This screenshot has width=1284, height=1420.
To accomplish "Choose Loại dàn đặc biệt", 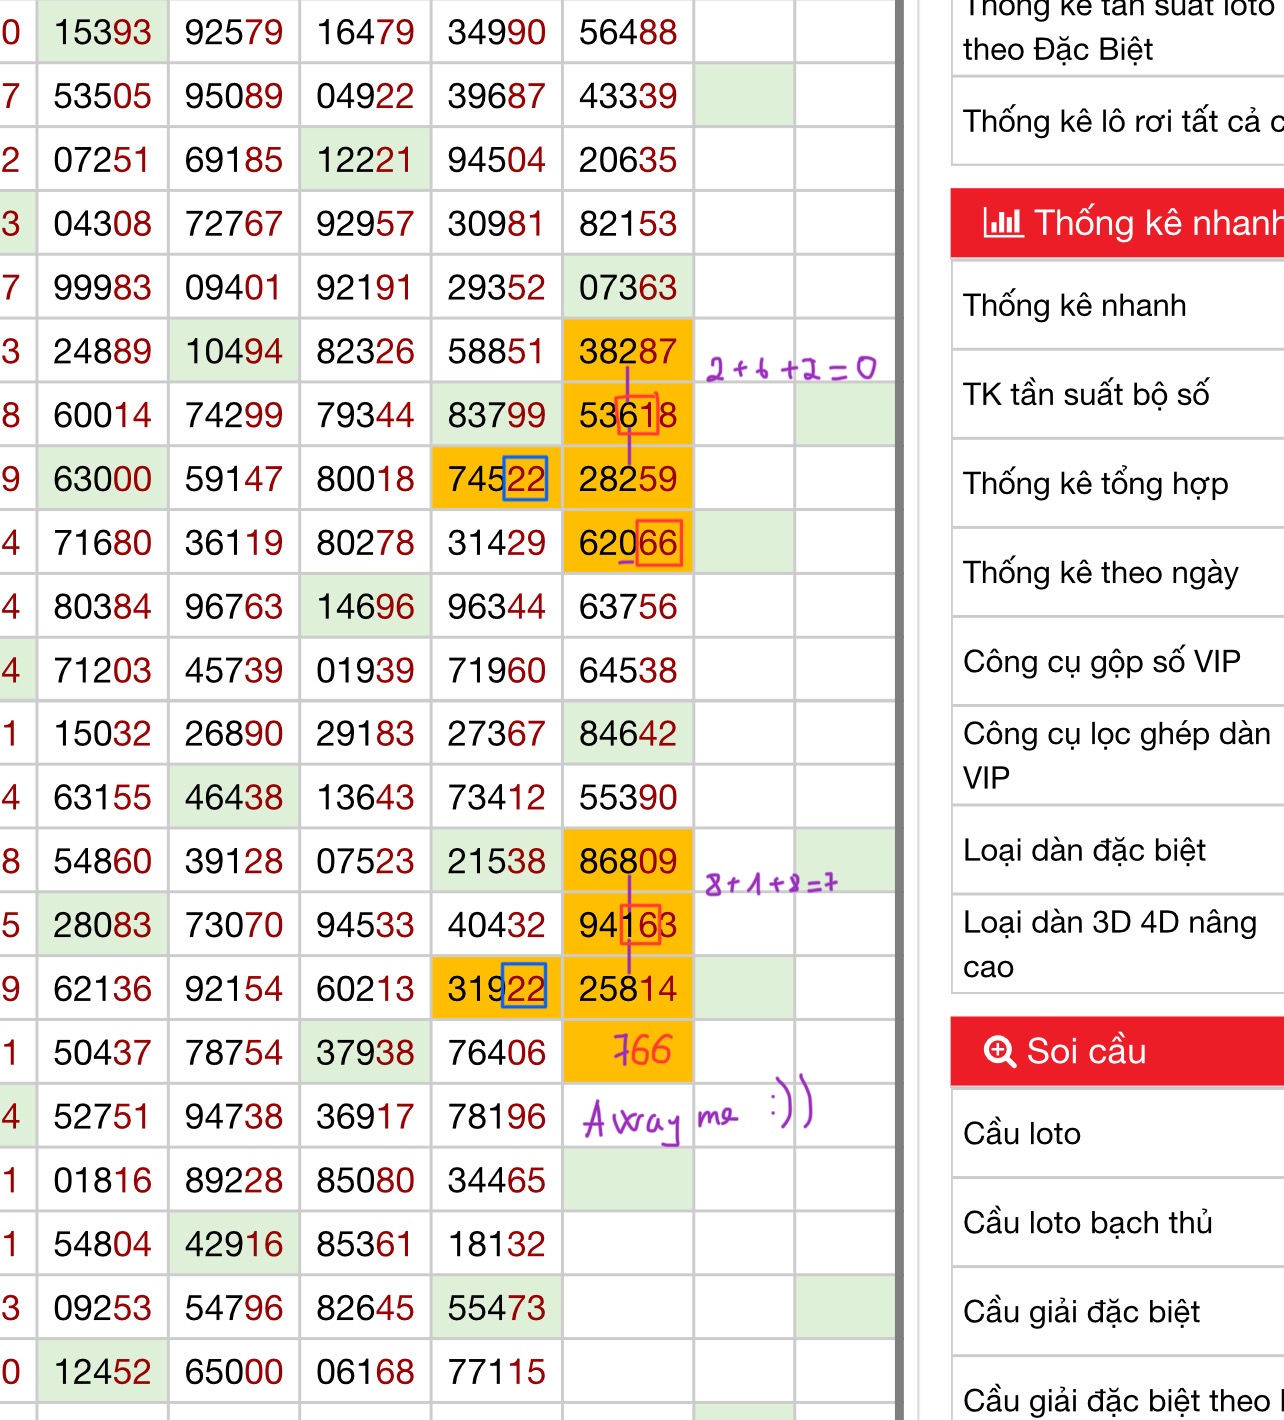I will click(x=1084, y=850).
